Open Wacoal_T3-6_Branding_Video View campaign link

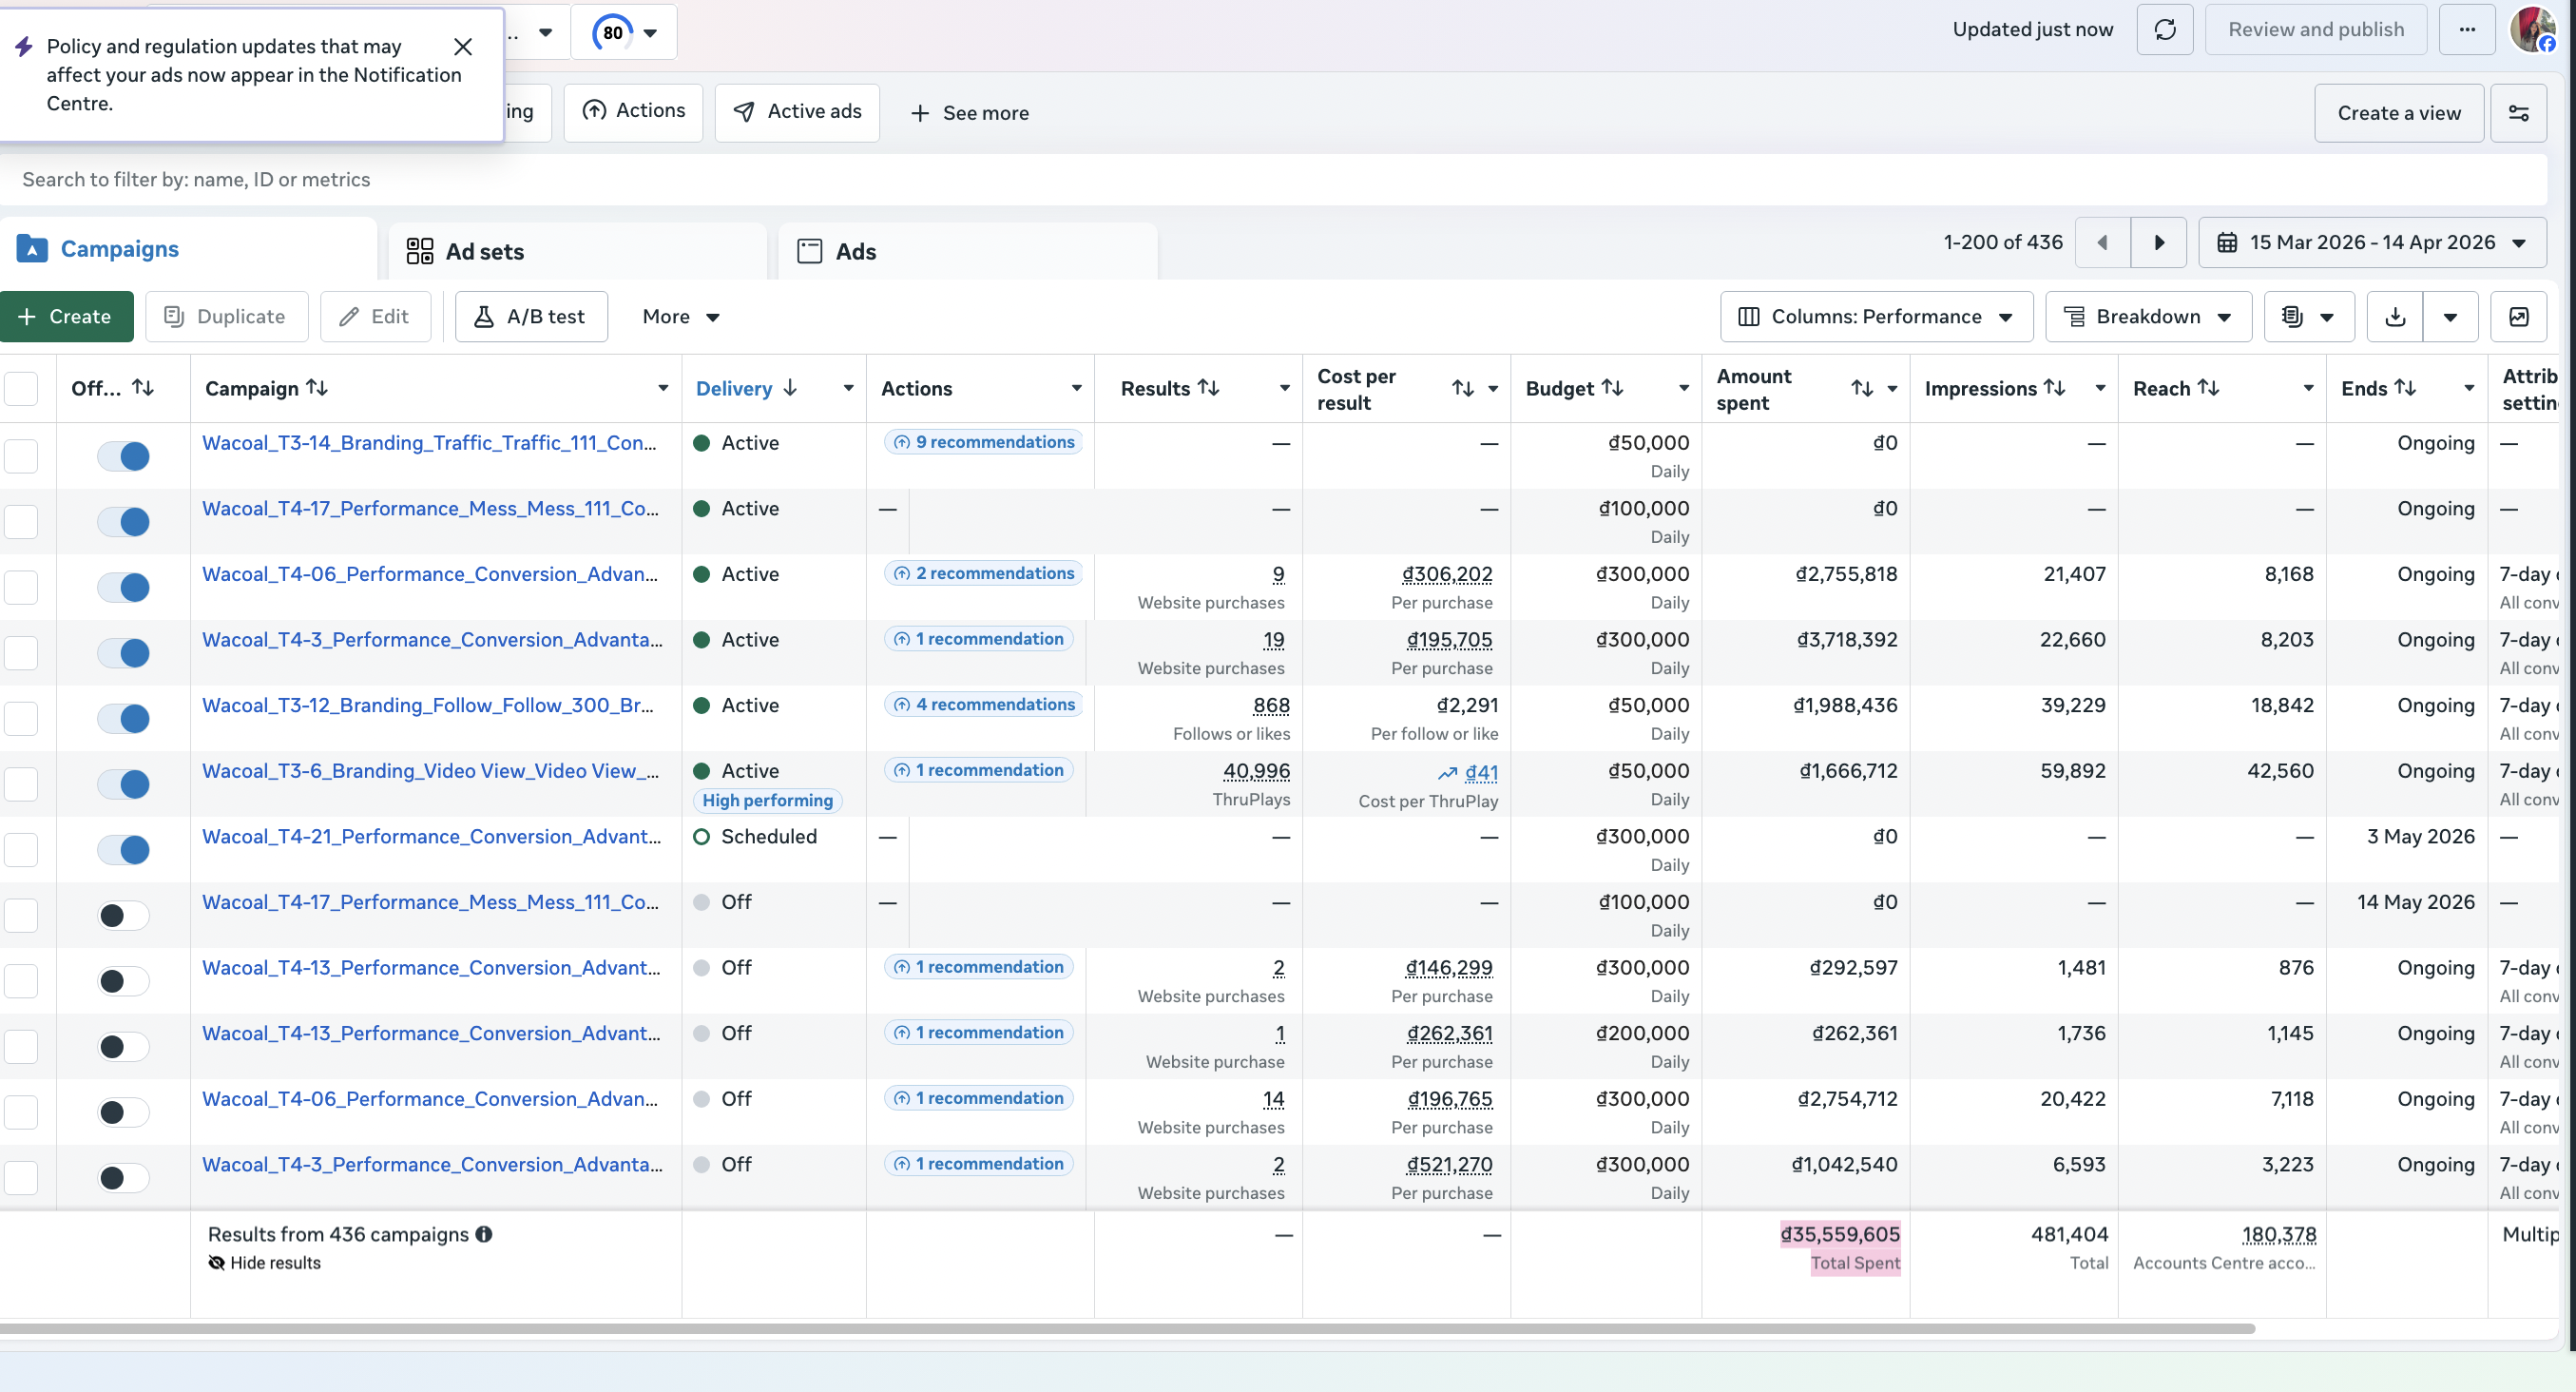[431, 771]
